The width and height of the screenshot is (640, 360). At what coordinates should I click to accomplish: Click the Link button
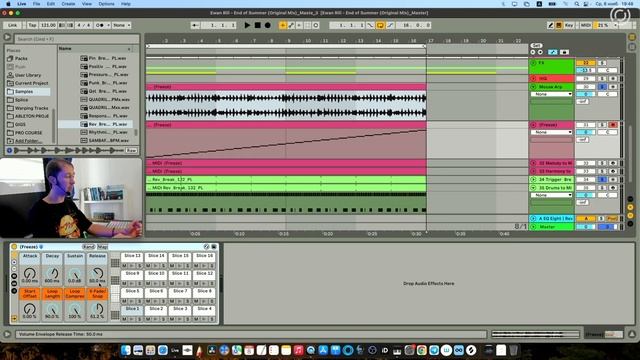tap(13, 25)
